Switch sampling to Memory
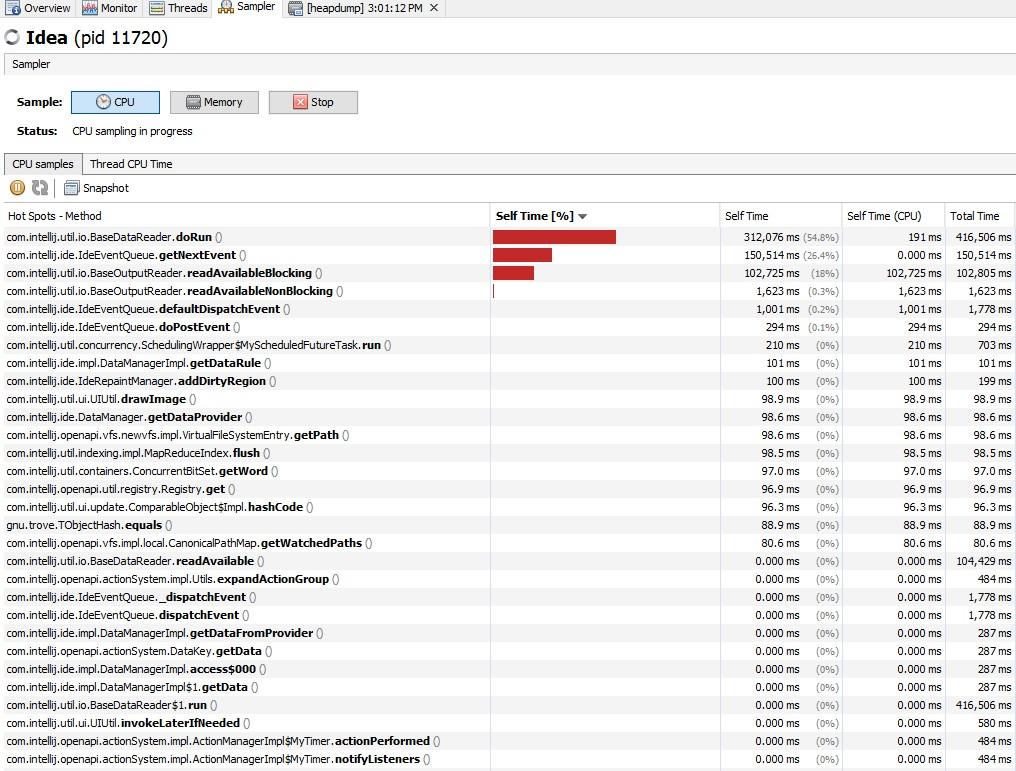1016x771 pixels. click(x=214, y=102)
